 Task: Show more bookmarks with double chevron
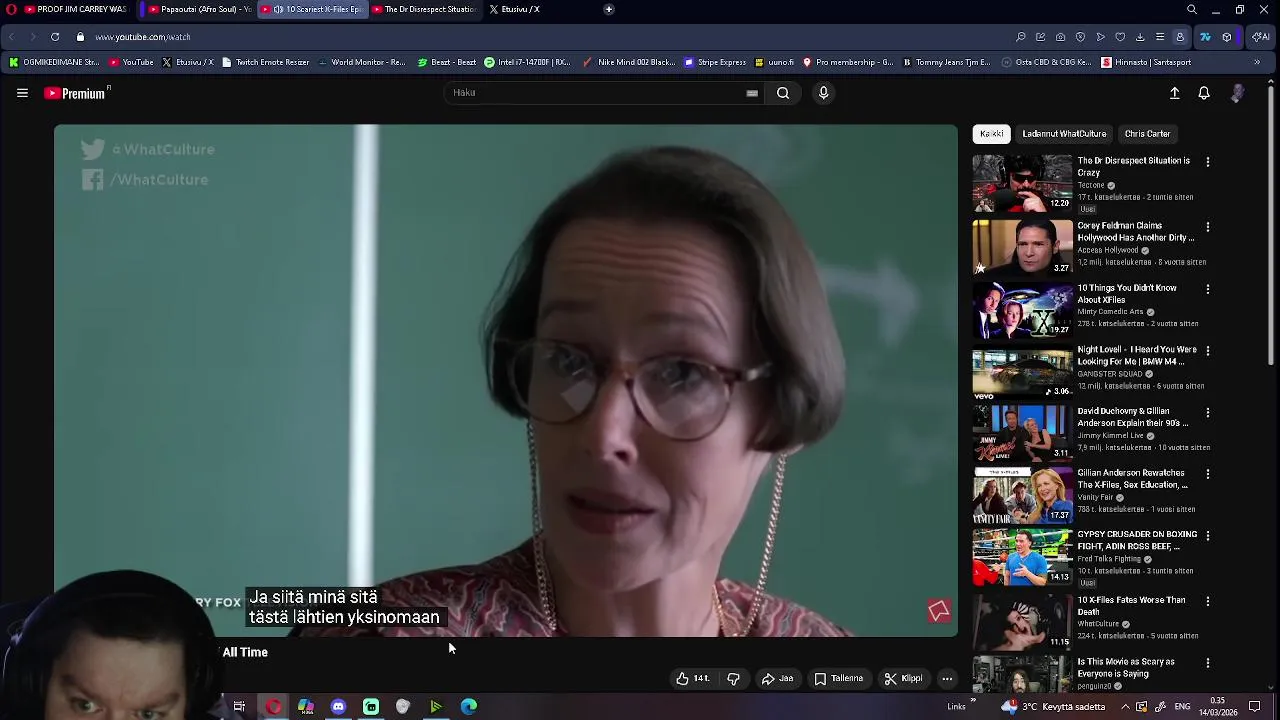(x=1257, y=62)
